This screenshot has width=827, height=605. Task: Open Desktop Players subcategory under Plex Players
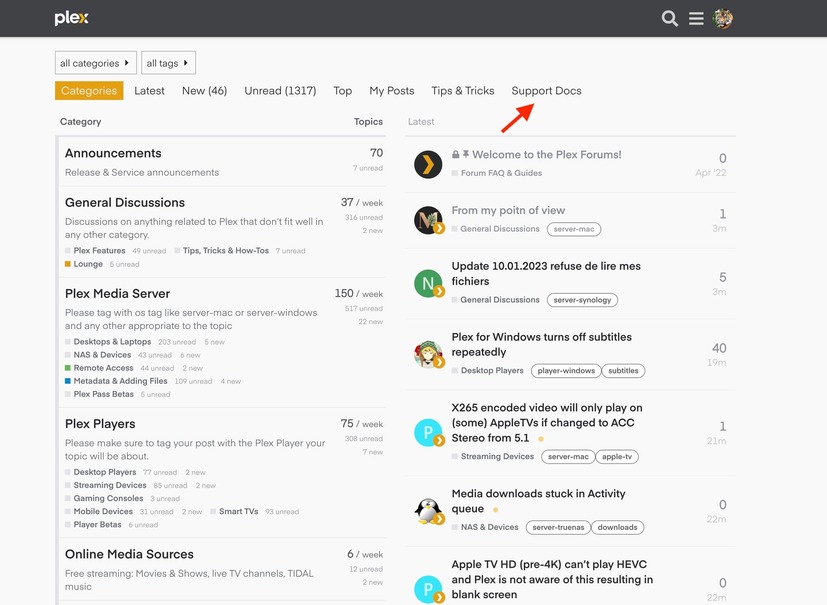click(105, 472)
